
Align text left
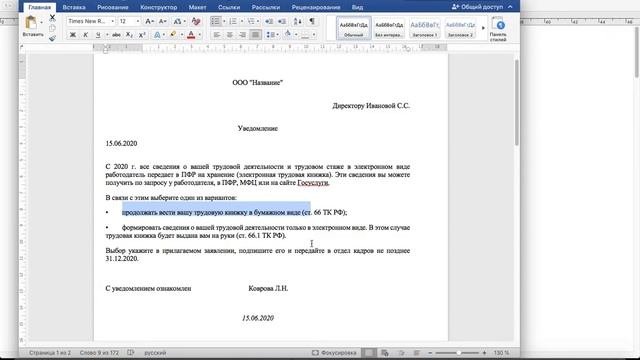coord(217,35)
